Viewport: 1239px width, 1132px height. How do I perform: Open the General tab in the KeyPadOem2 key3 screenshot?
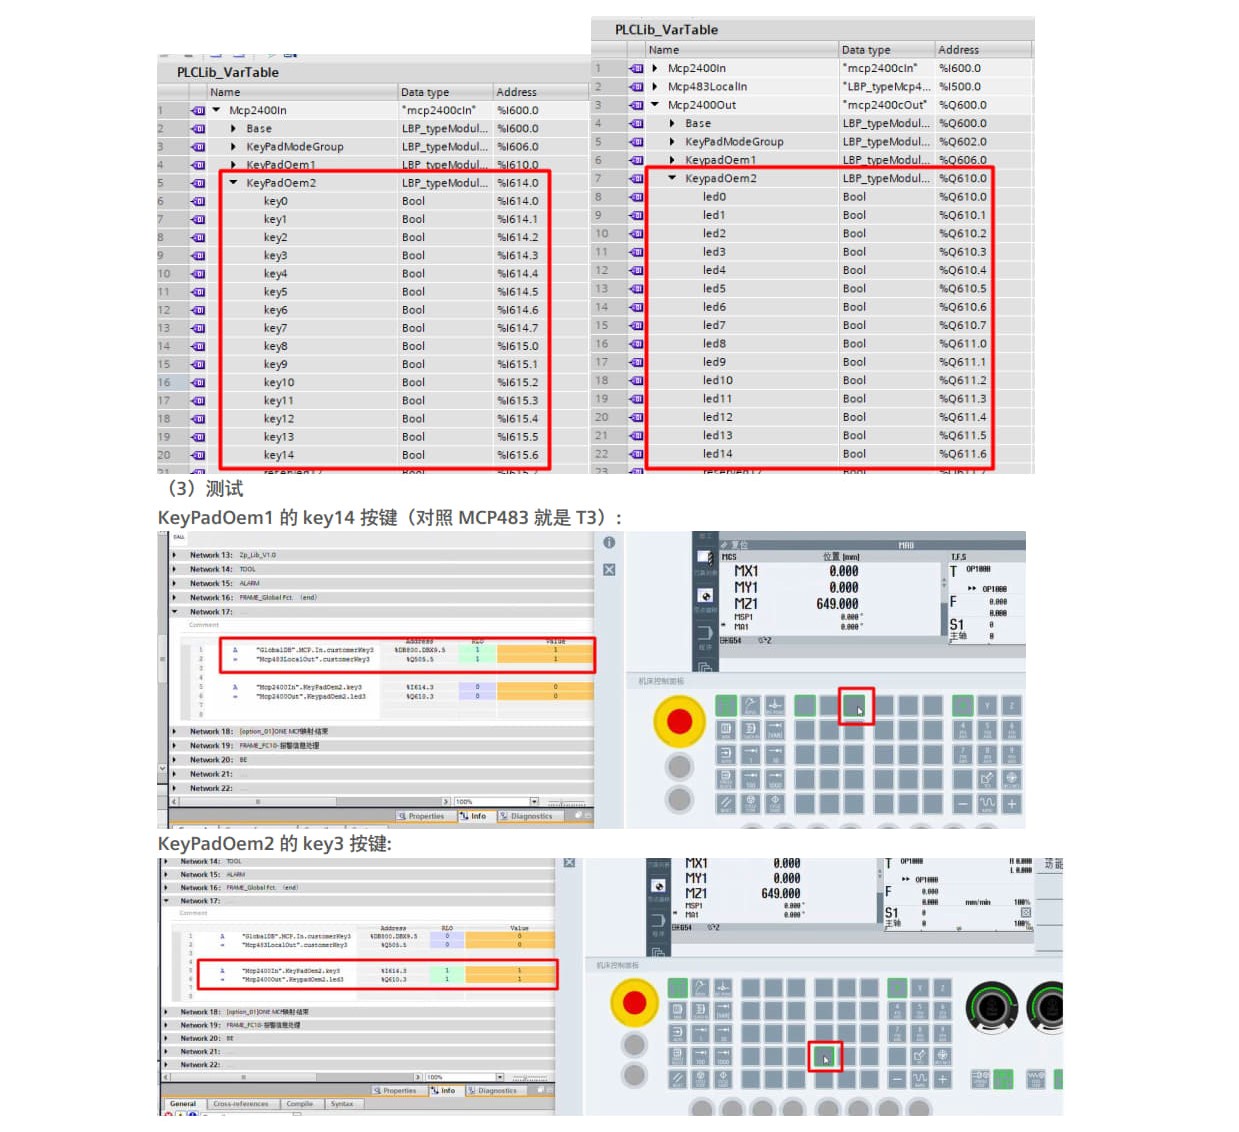coord(183,1104)
